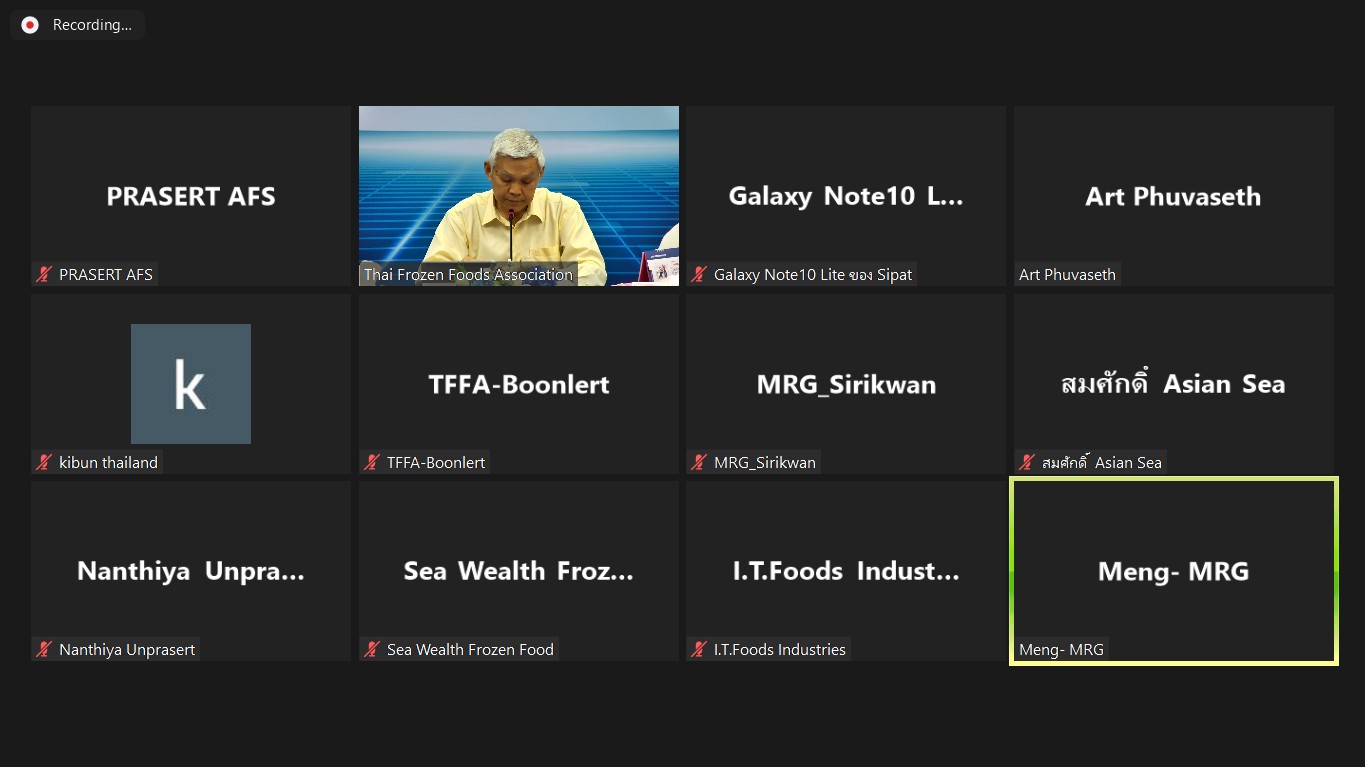This screenshot has height=767, width=1365.
Task: Select the Art Phuvaseth participant tile
Action: pyautogui.click(x=1173, y=196)
